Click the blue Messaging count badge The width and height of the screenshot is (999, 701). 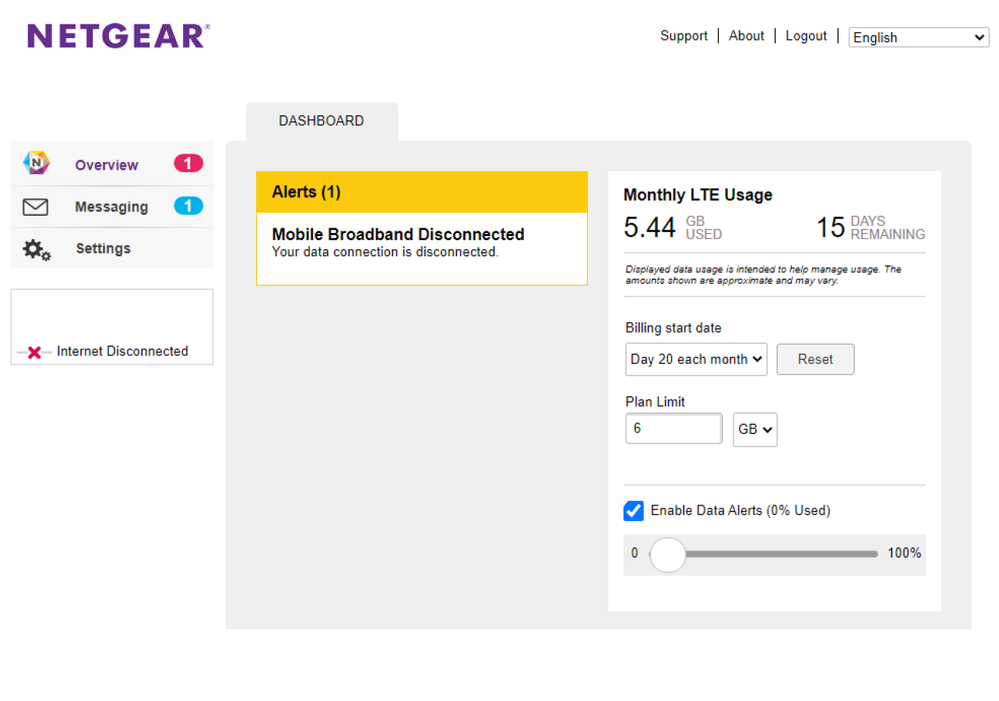188,206
